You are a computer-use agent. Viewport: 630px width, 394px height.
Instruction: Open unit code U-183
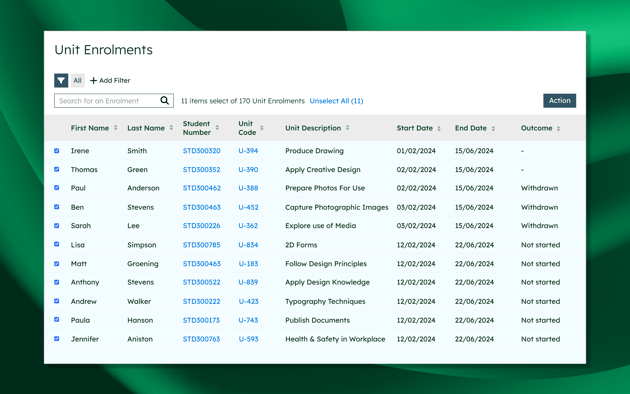[248, 264]
